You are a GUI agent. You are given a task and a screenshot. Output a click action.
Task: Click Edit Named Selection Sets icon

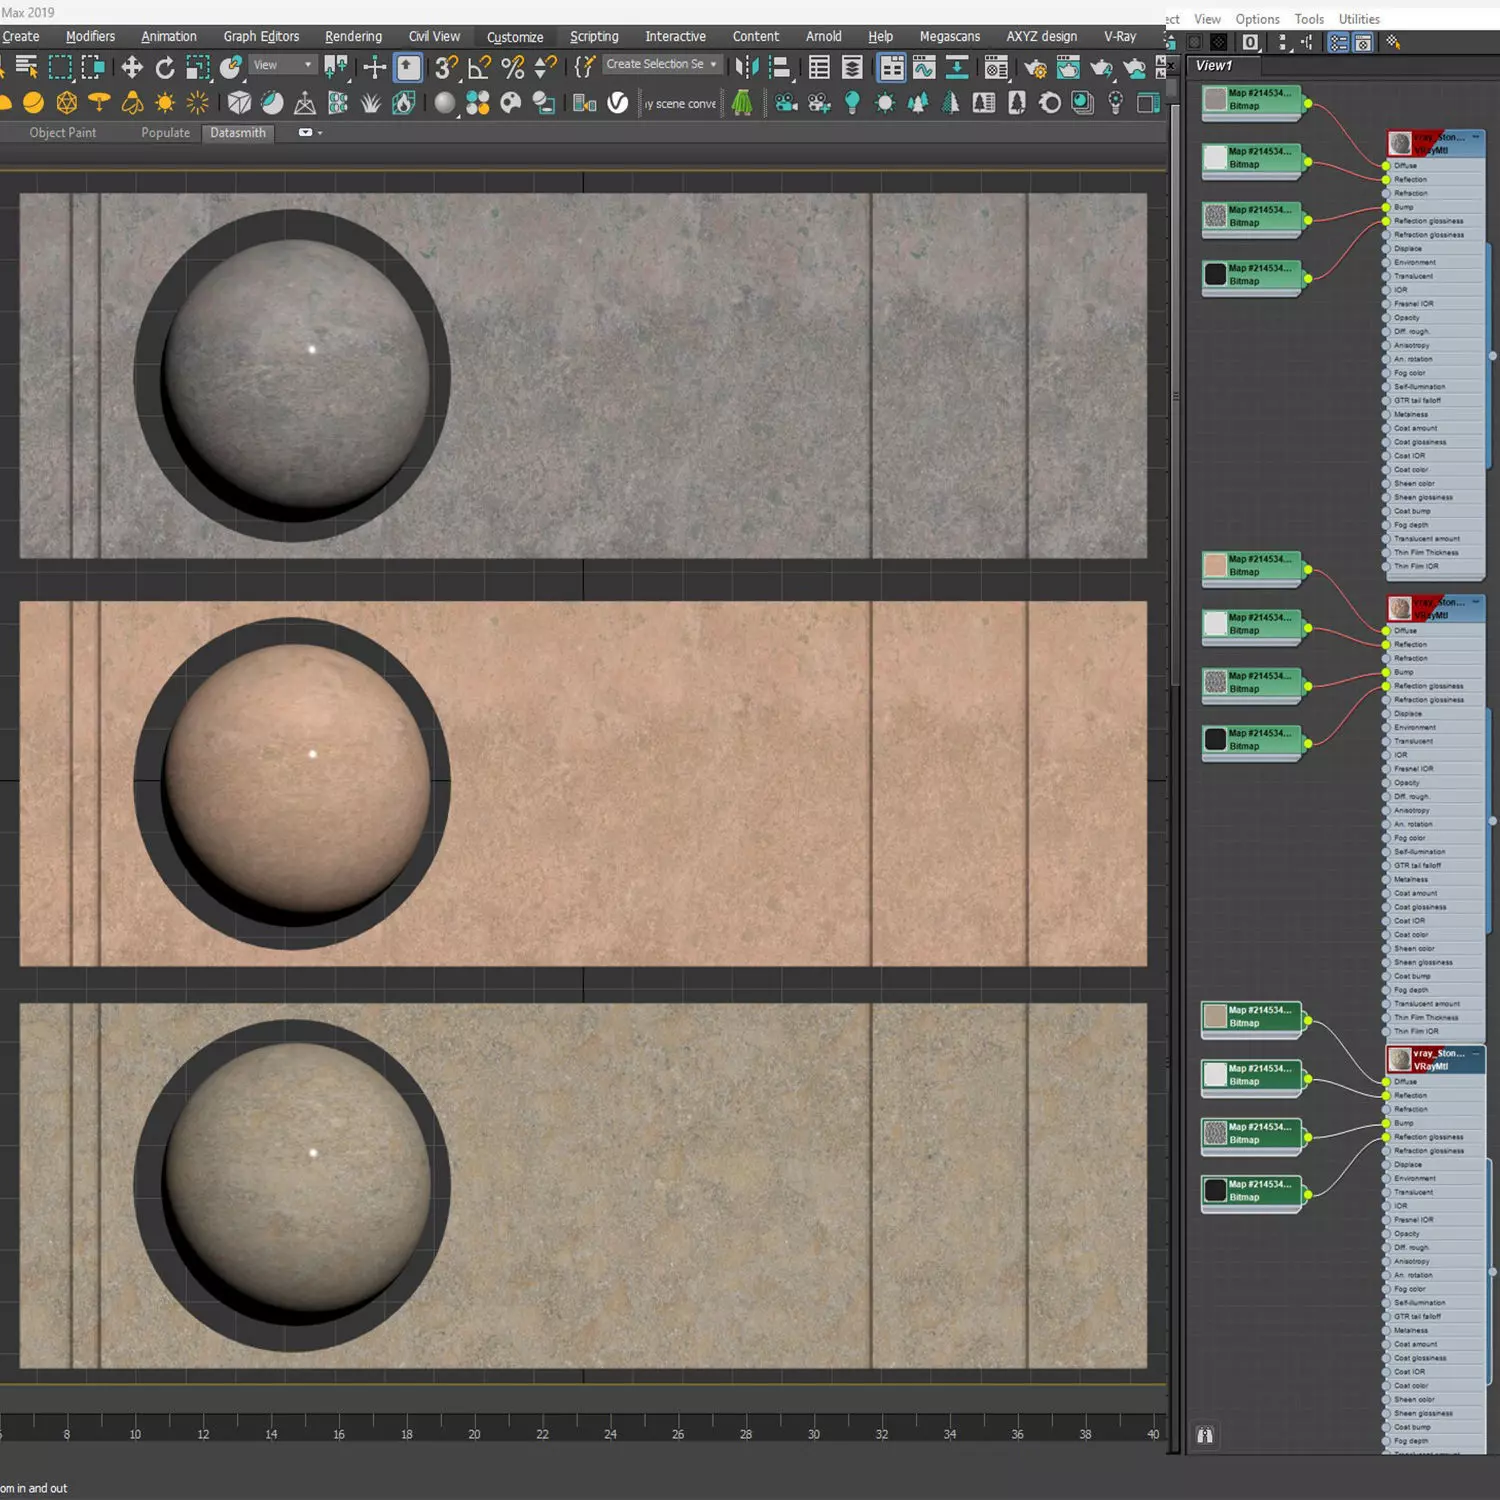(585, 68)
